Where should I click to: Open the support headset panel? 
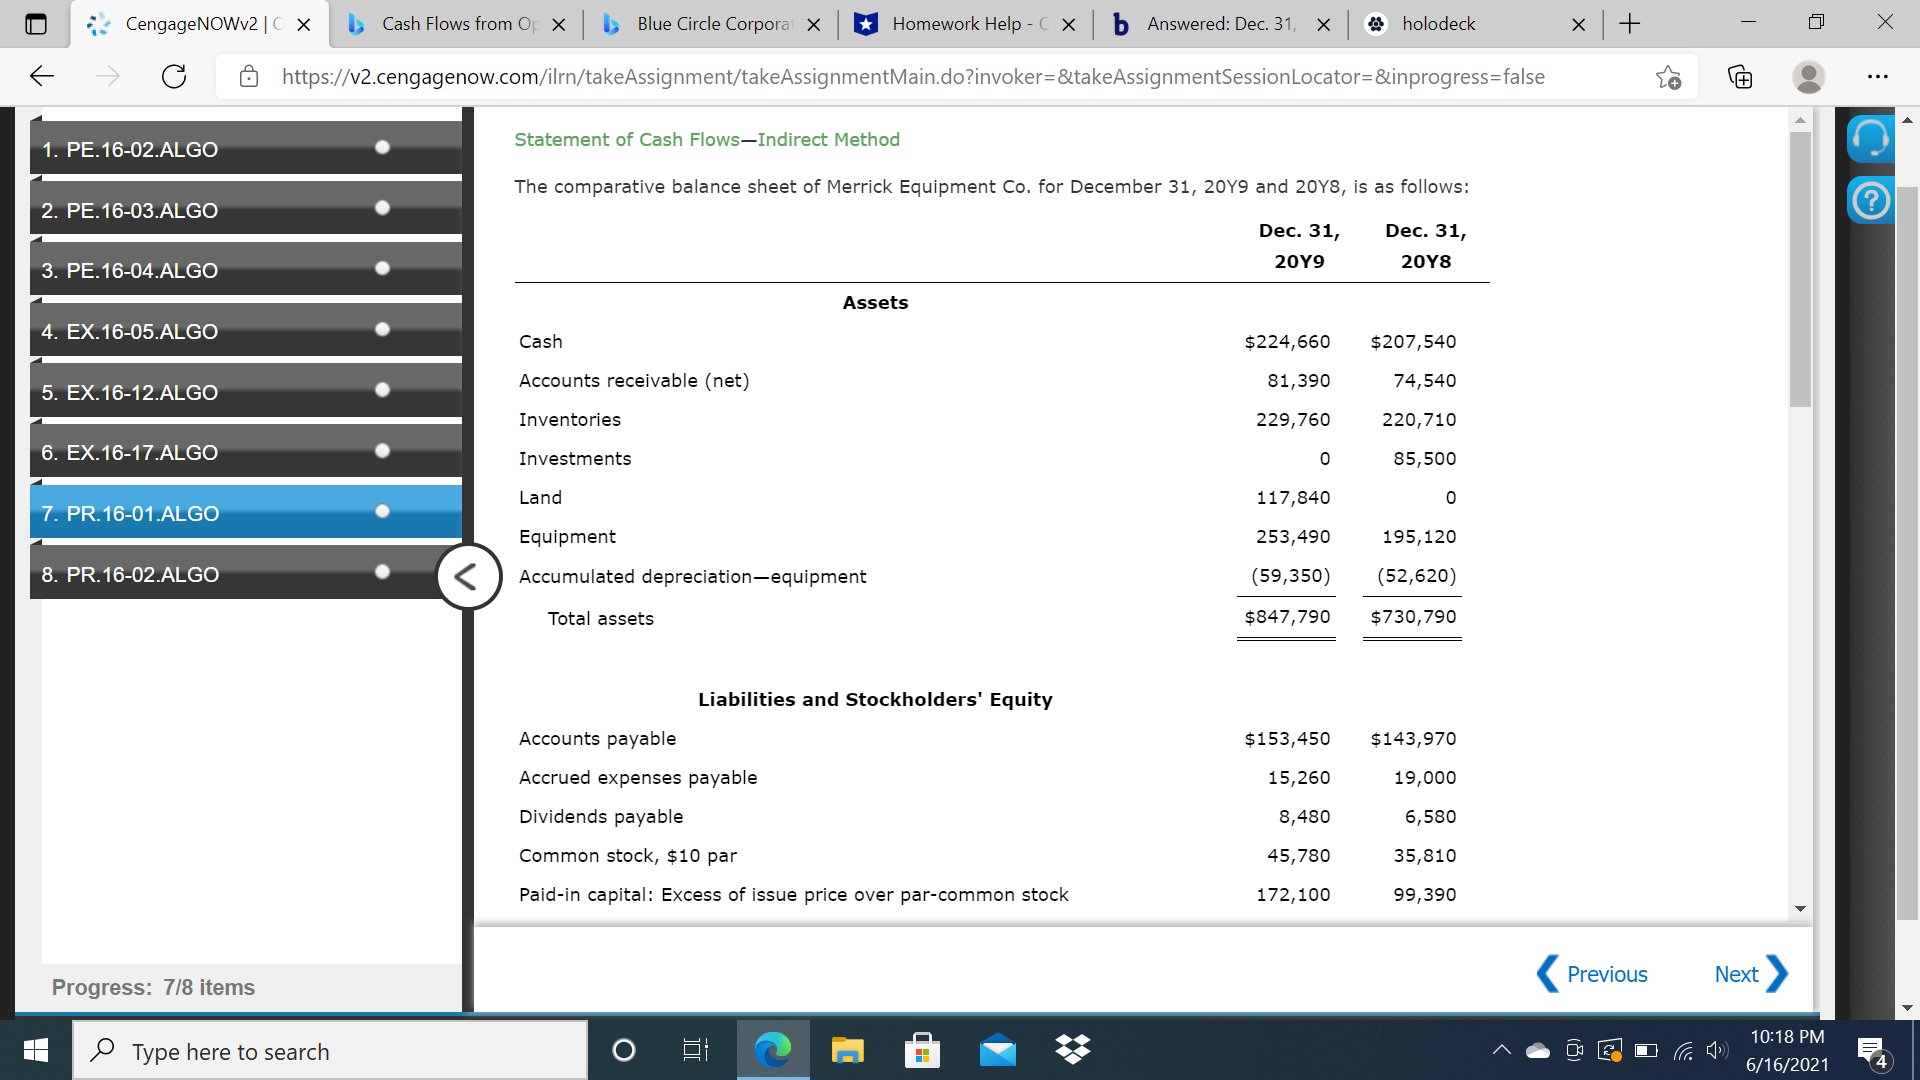click(1869, 139)
